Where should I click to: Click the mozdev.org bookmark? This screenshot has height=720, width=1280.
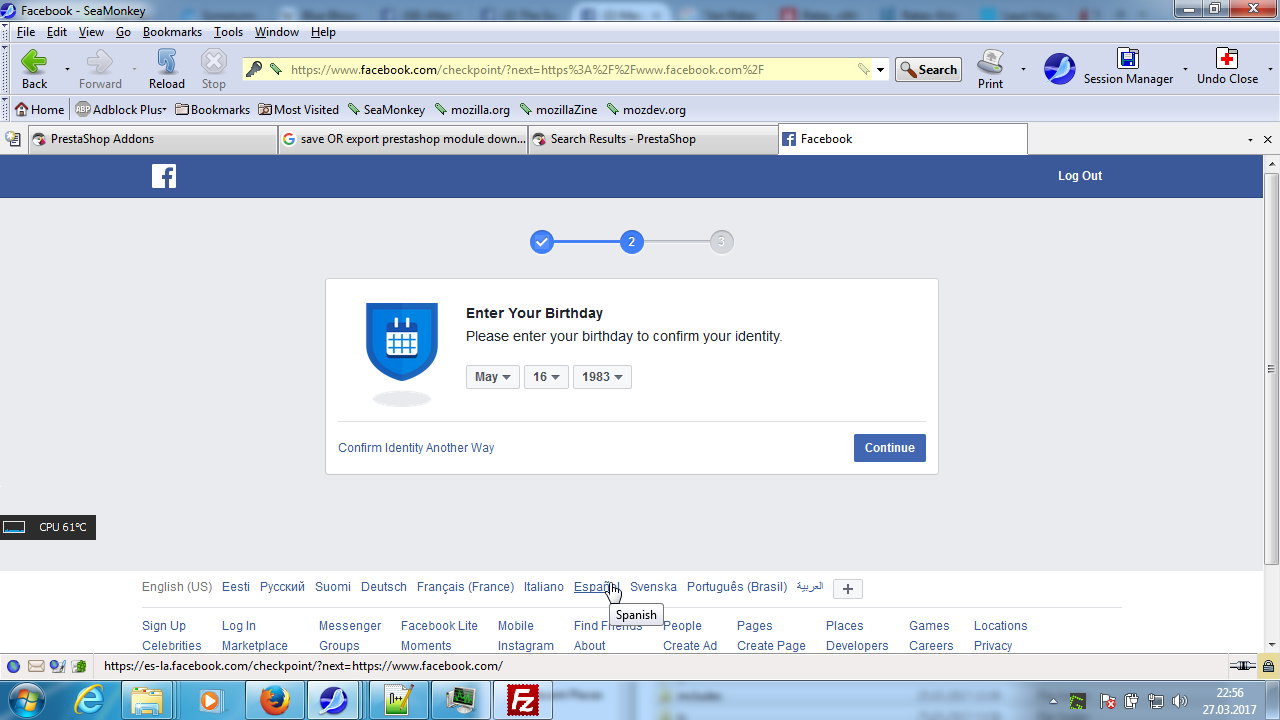646,109
